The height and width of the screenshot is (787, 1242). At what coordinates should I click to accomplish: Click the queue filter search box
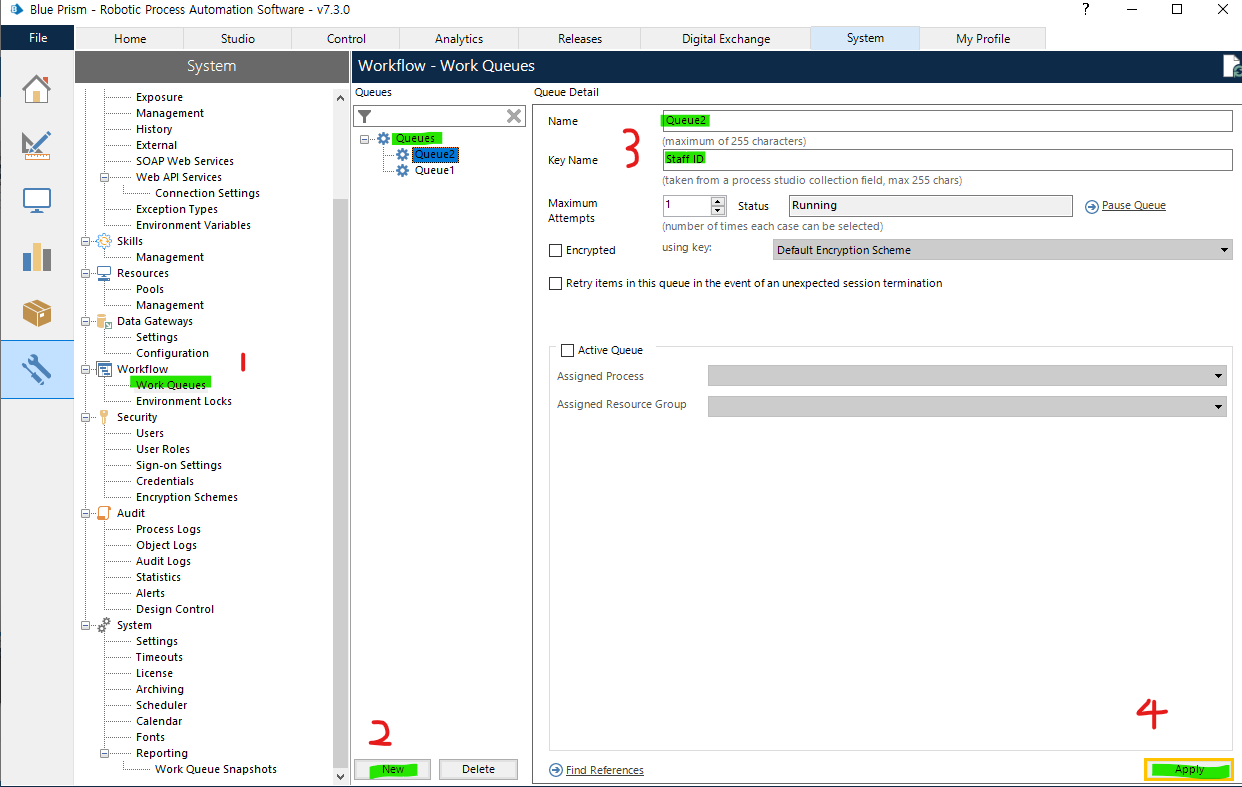pyautogui.click(x=438, y=116)
